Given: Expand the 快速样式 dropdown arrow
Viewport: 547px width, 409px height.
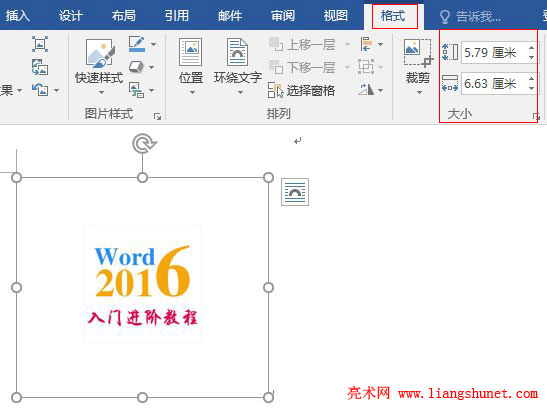Looking at the screenshot, I should [101, 92].
